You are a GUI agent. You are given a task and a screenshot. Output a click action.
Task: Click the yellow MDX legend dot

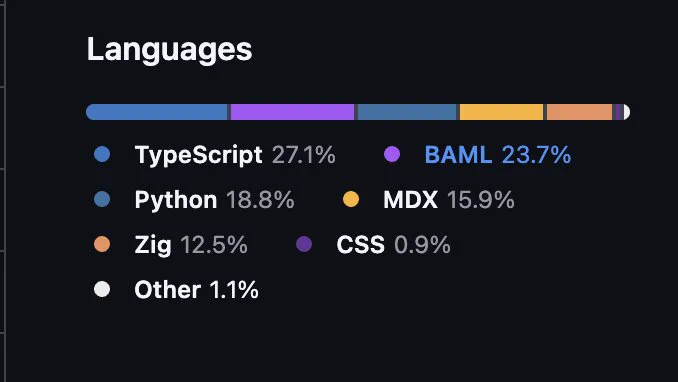click(x=351, y=199)
